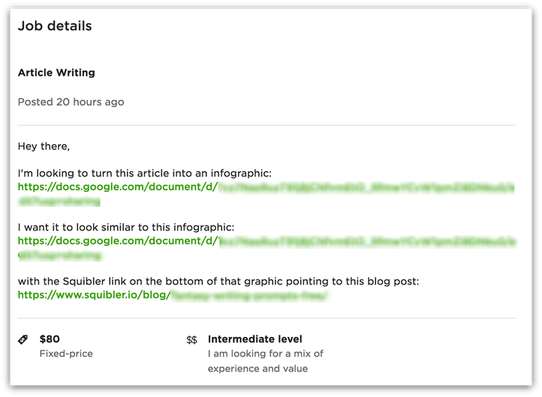
Task: Click the I am looking for a mix text
Action: coord(265,354)
